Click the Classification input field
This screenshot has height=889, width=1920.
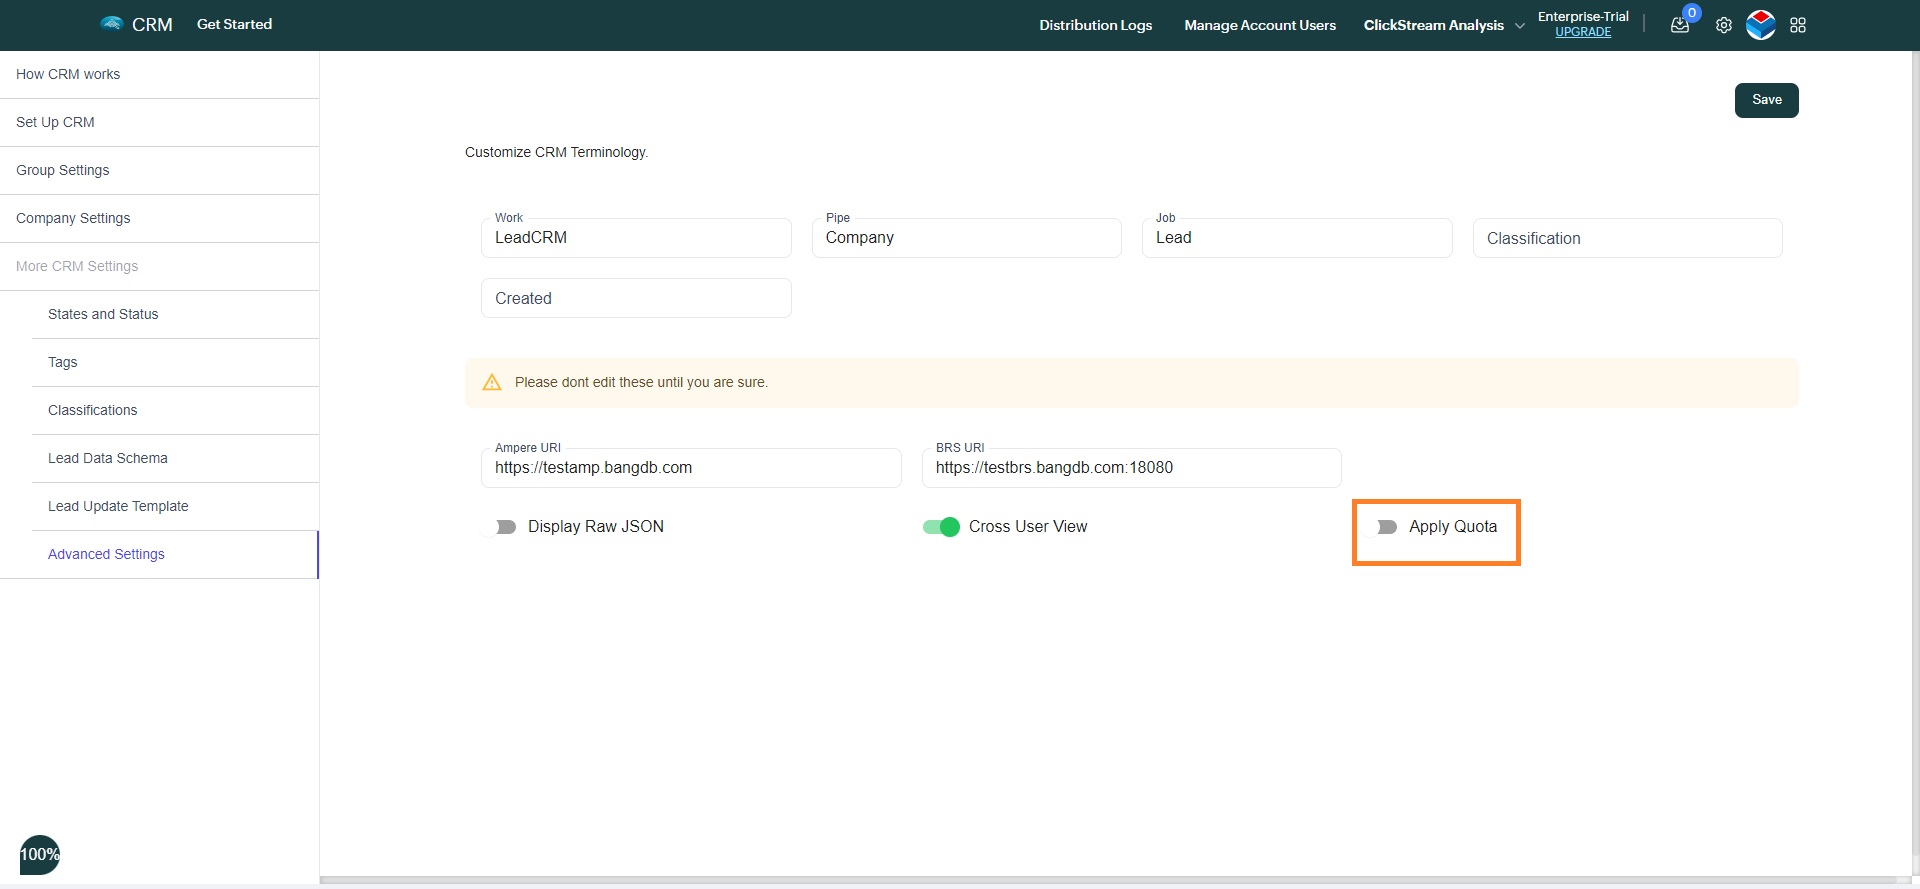click(1627, 238)
